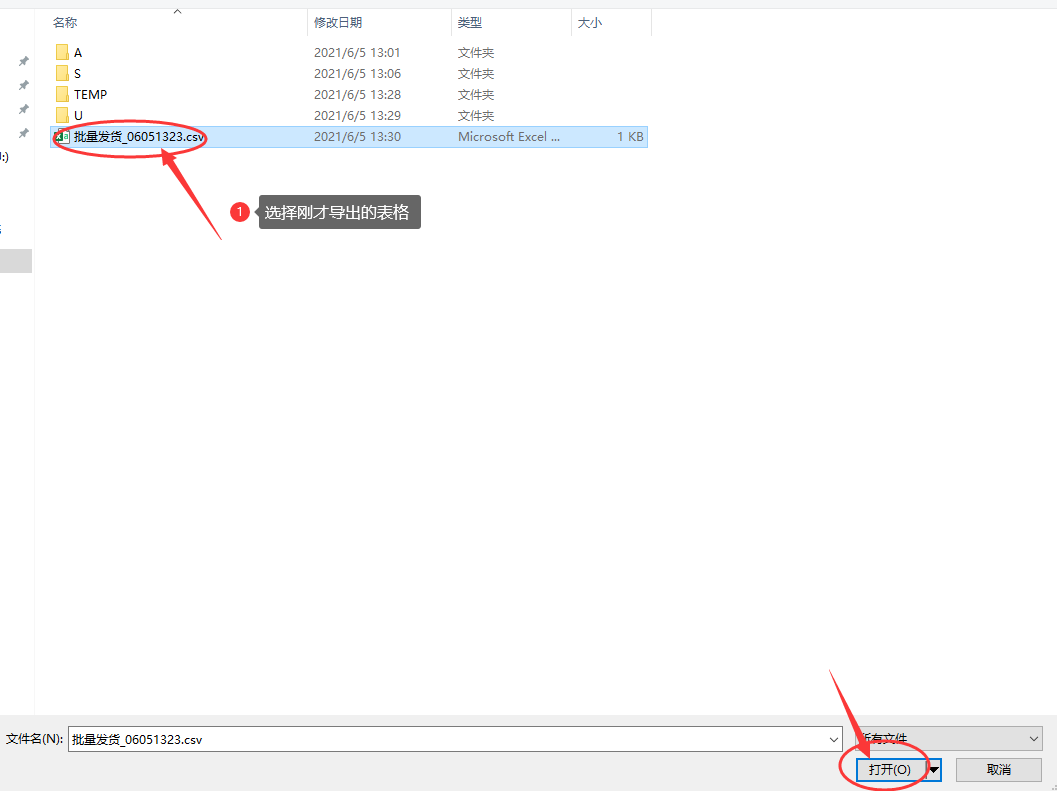Open the 文件名 history dropdown arrow
Image resolution: width=1057 pixels, height=791 pixels.
pos(834,739)
